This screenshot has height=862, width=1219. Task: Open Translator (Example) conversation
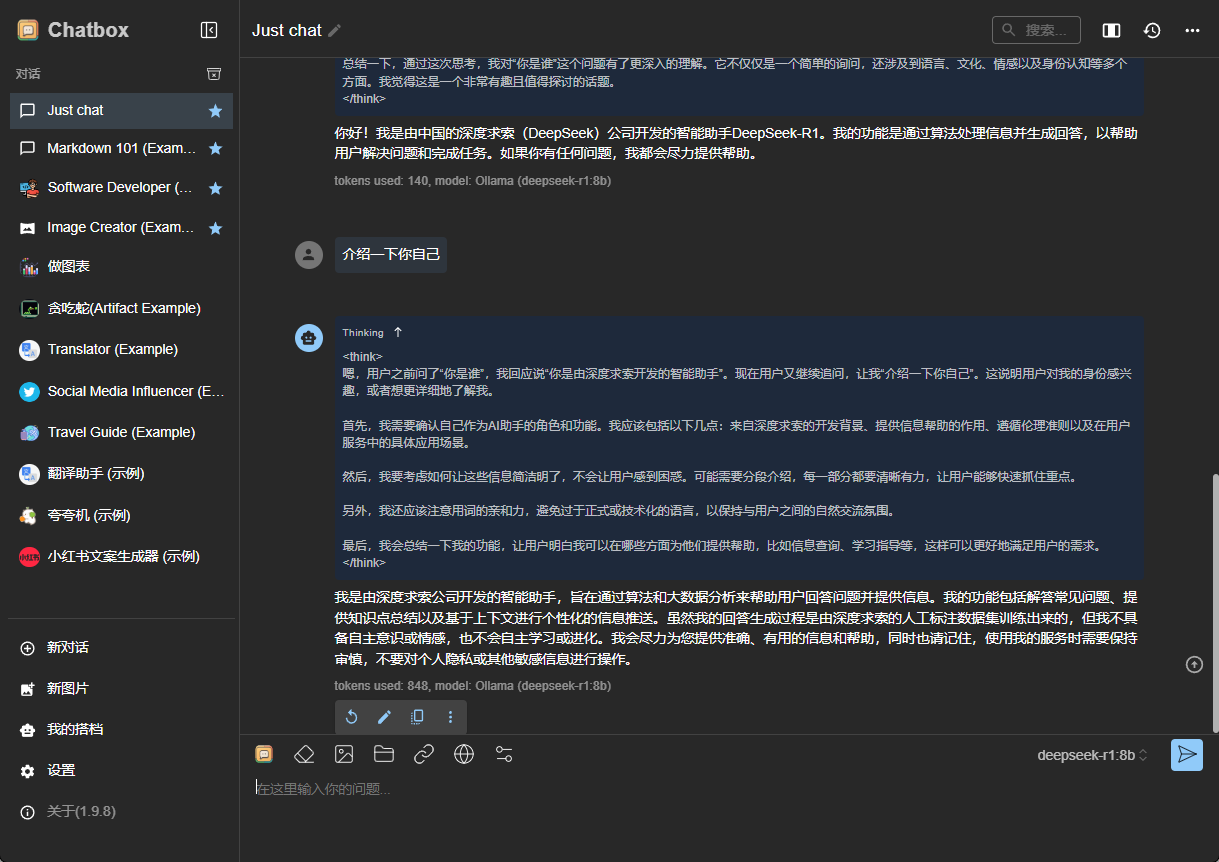[x=121, y=350]
